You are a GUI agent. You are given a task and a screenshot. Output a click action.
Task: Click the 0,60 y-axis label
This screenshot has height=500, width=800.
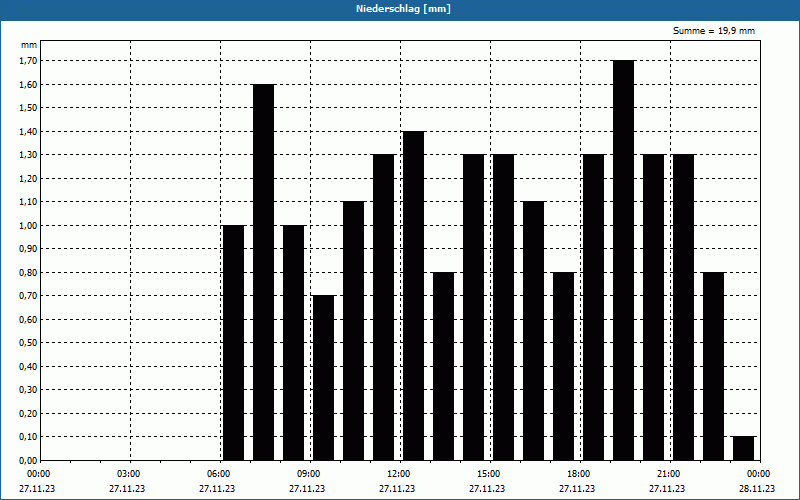click(x=28, y=319)
